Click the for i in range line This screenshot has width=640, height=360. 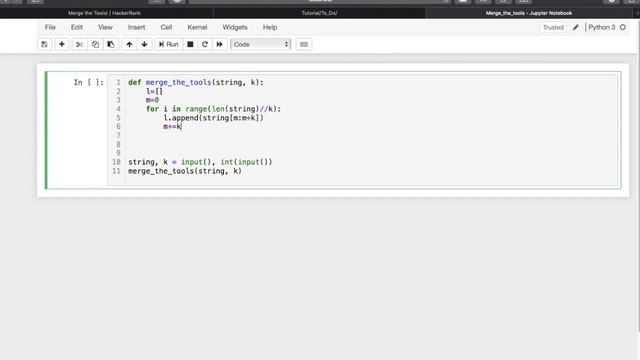[x=213, y=109]
